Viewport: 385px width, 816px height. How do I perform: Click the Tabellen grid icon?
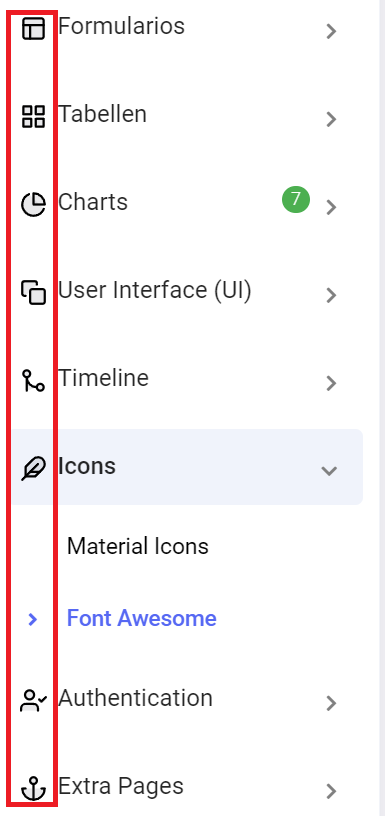click(33, 116)
